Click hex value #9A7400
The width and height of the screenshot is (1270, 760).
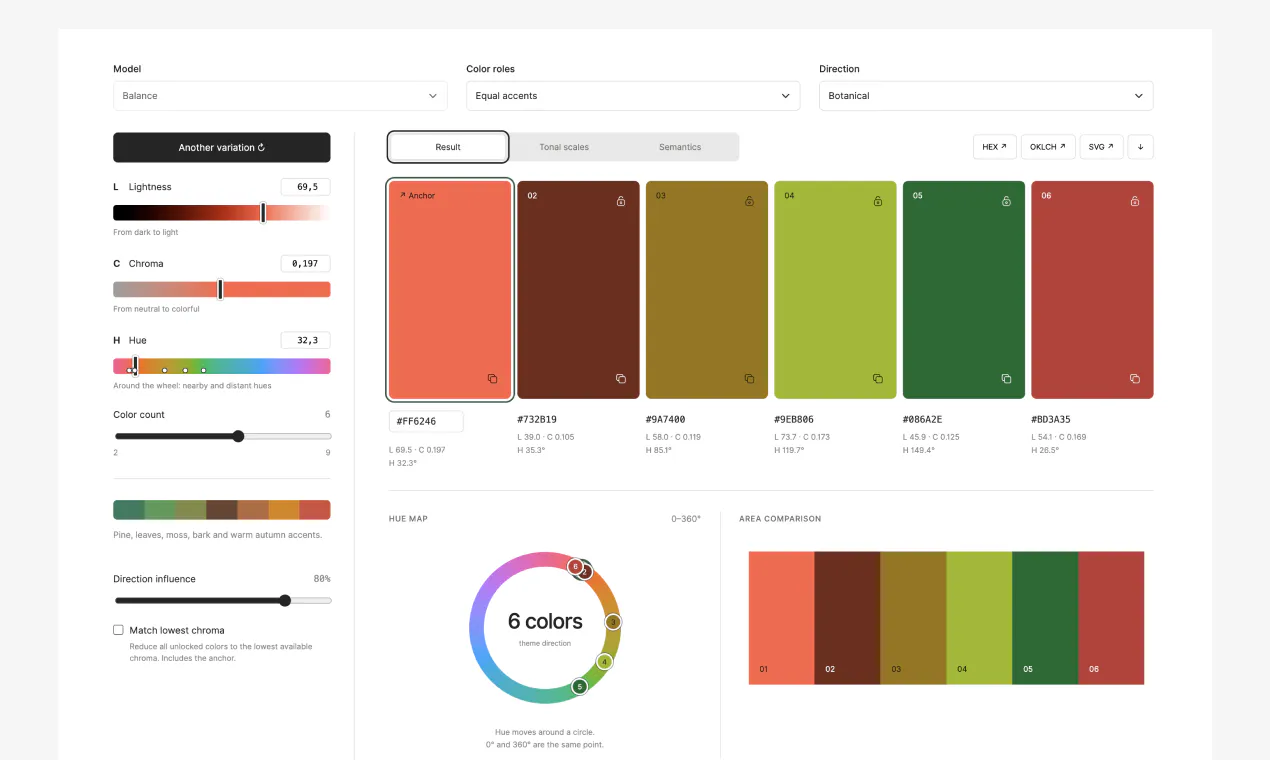(x=666, y=419)
